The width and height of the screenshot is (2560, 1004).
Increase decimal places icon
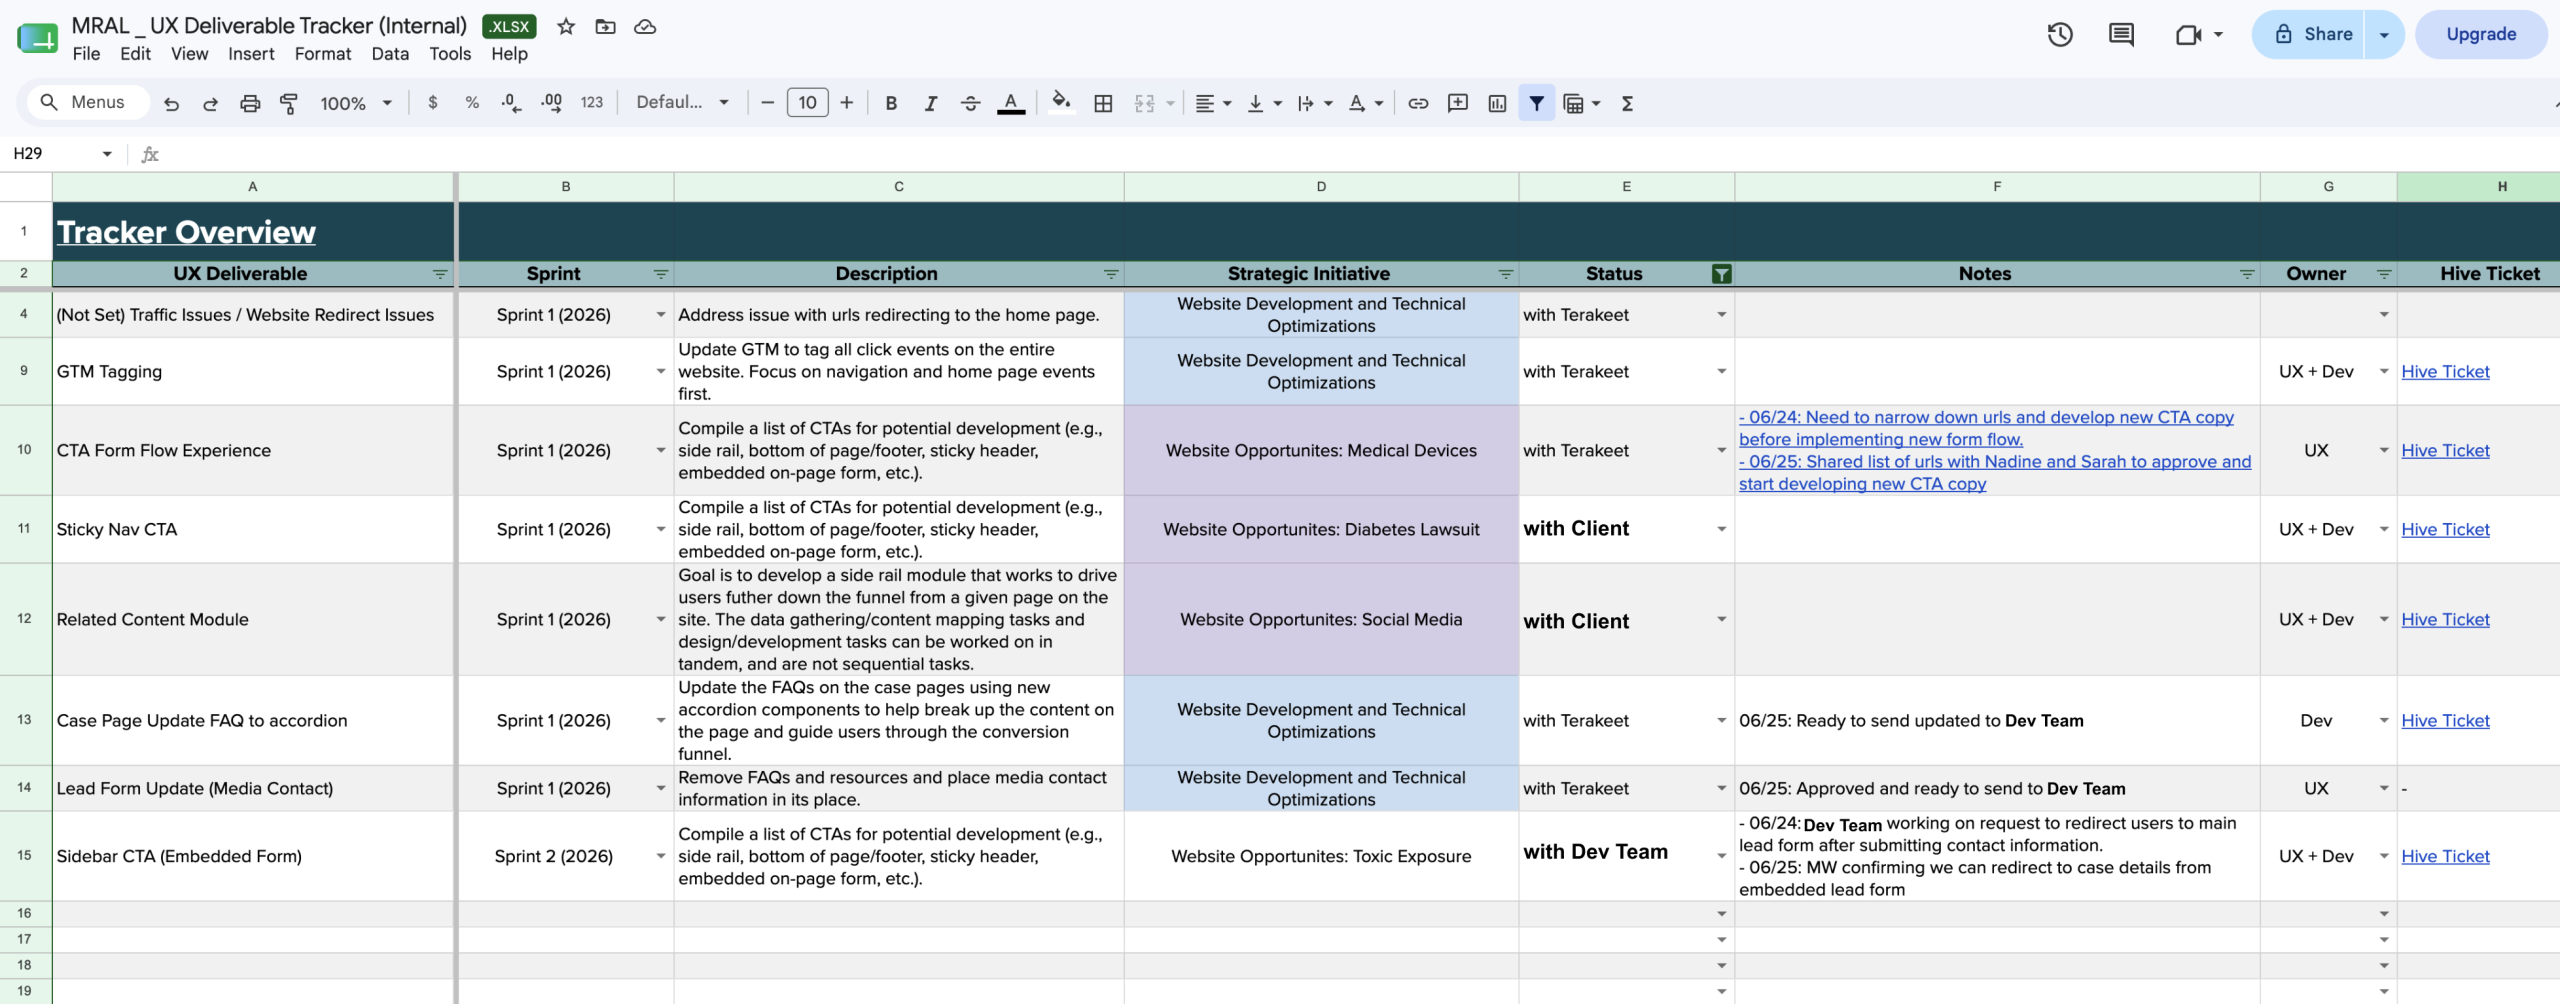coord(551,103)
